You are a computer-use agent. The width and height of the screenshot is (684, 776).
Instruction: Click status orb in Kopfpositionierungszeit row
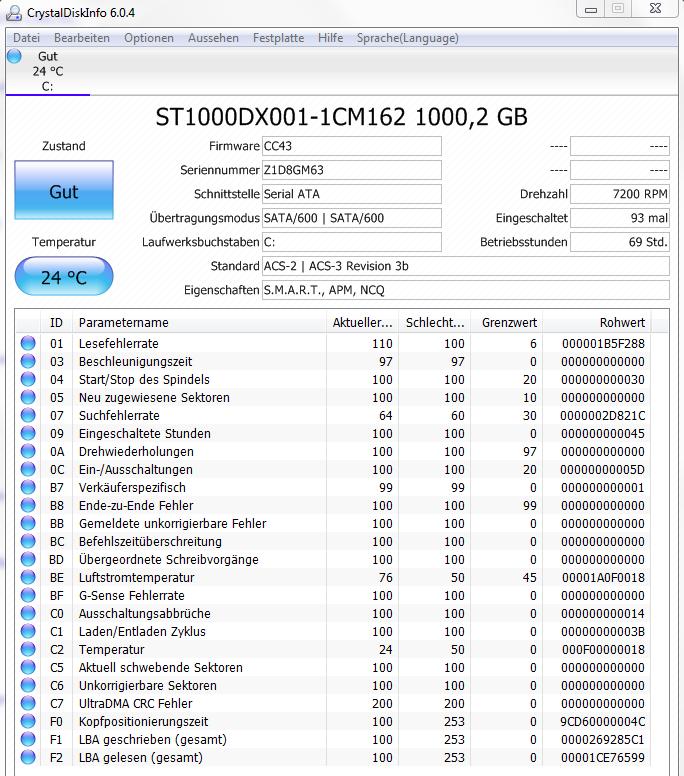28,721
